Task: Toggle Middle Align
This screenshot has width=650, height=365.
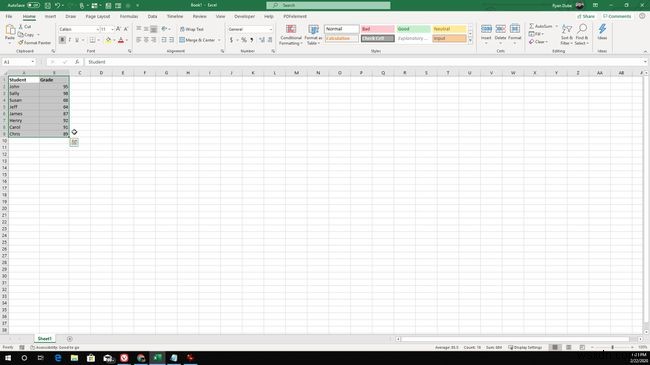Action: point(146,29)
